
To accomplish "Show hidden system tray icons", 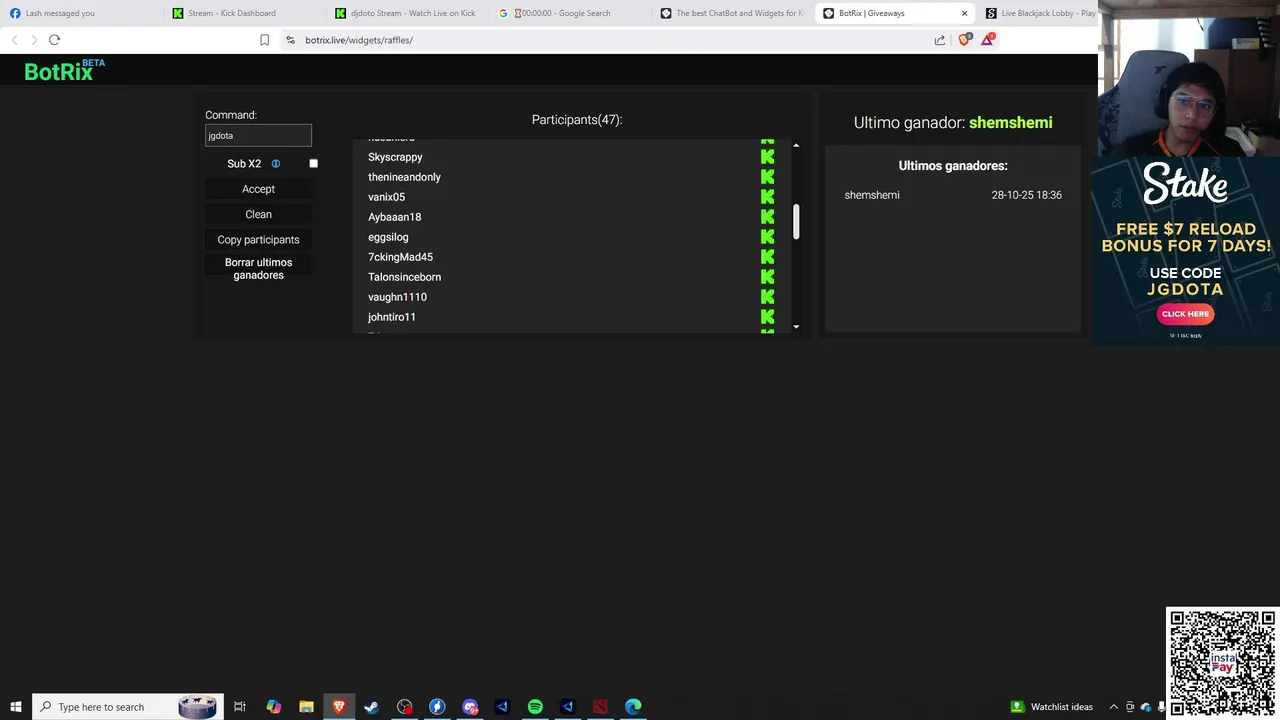I will (x=1113, y=707).
